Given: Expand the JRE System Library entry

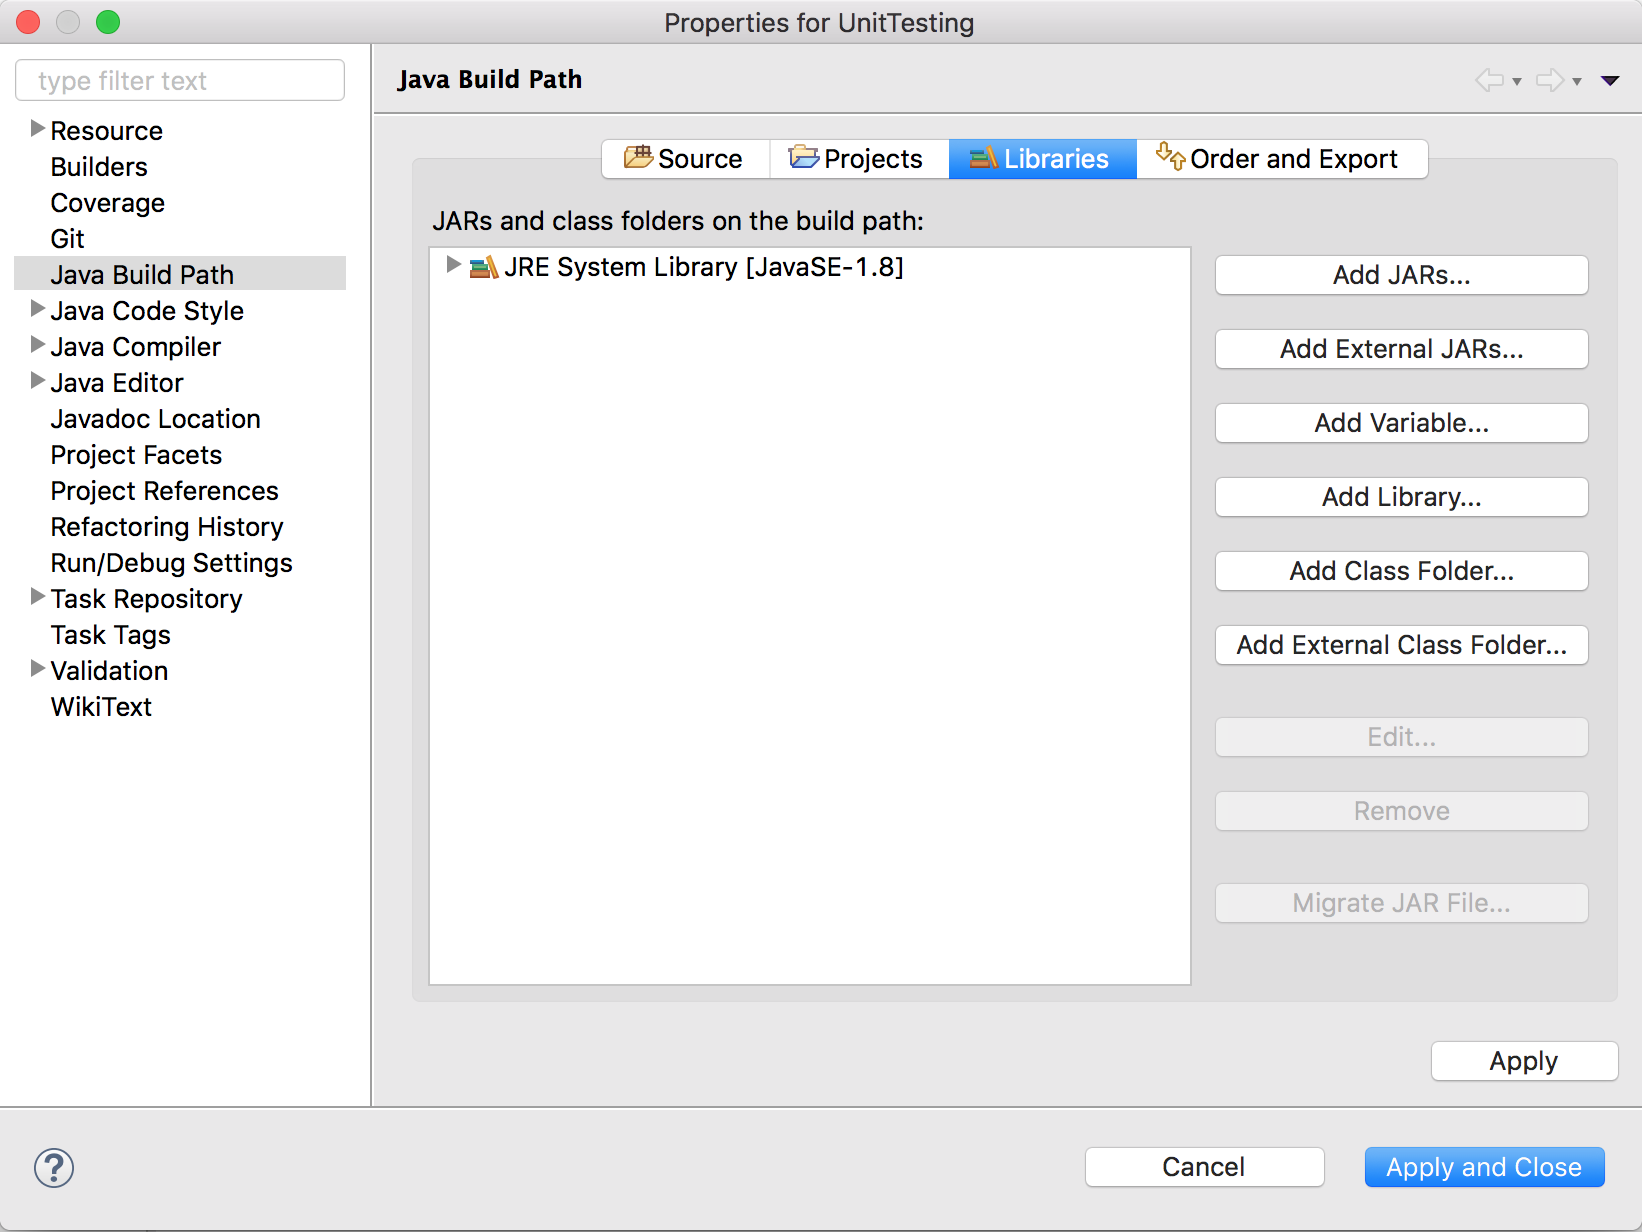Looking at the screenshot, I should point(453,266).
